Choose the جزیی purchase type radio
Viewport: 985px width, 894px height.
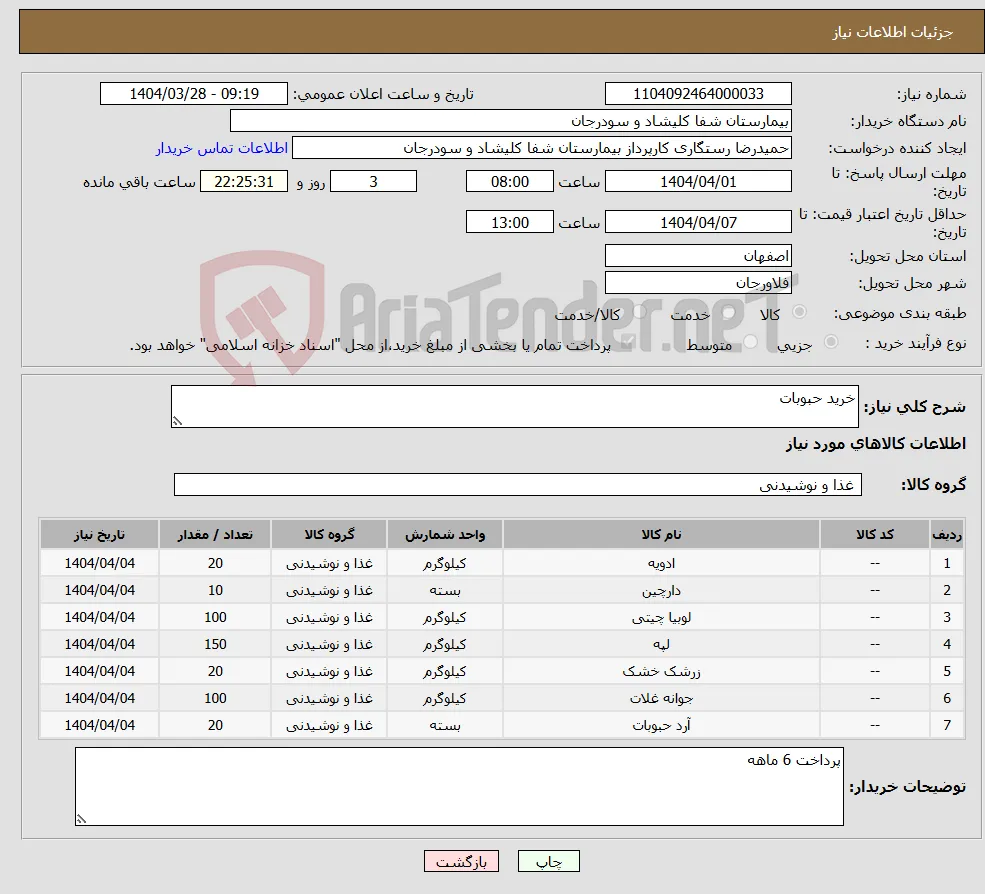(830, 342)
